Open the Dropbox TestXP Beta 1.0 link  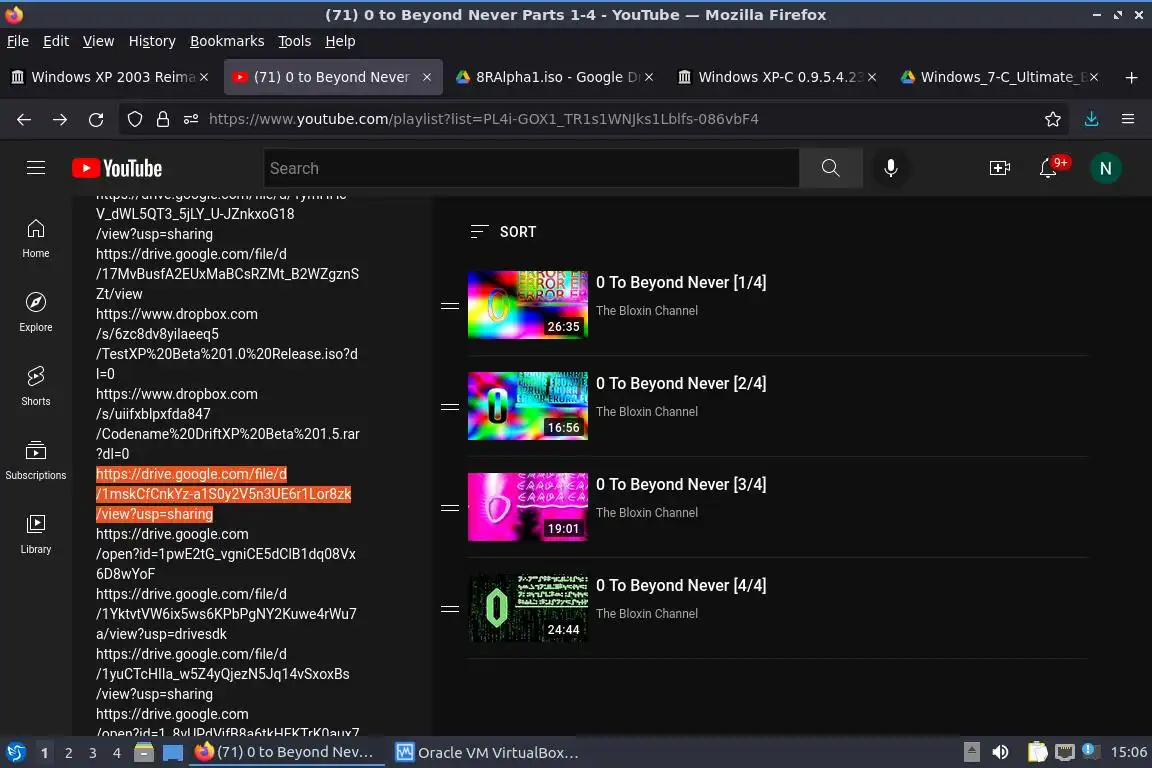coord(226,344)
